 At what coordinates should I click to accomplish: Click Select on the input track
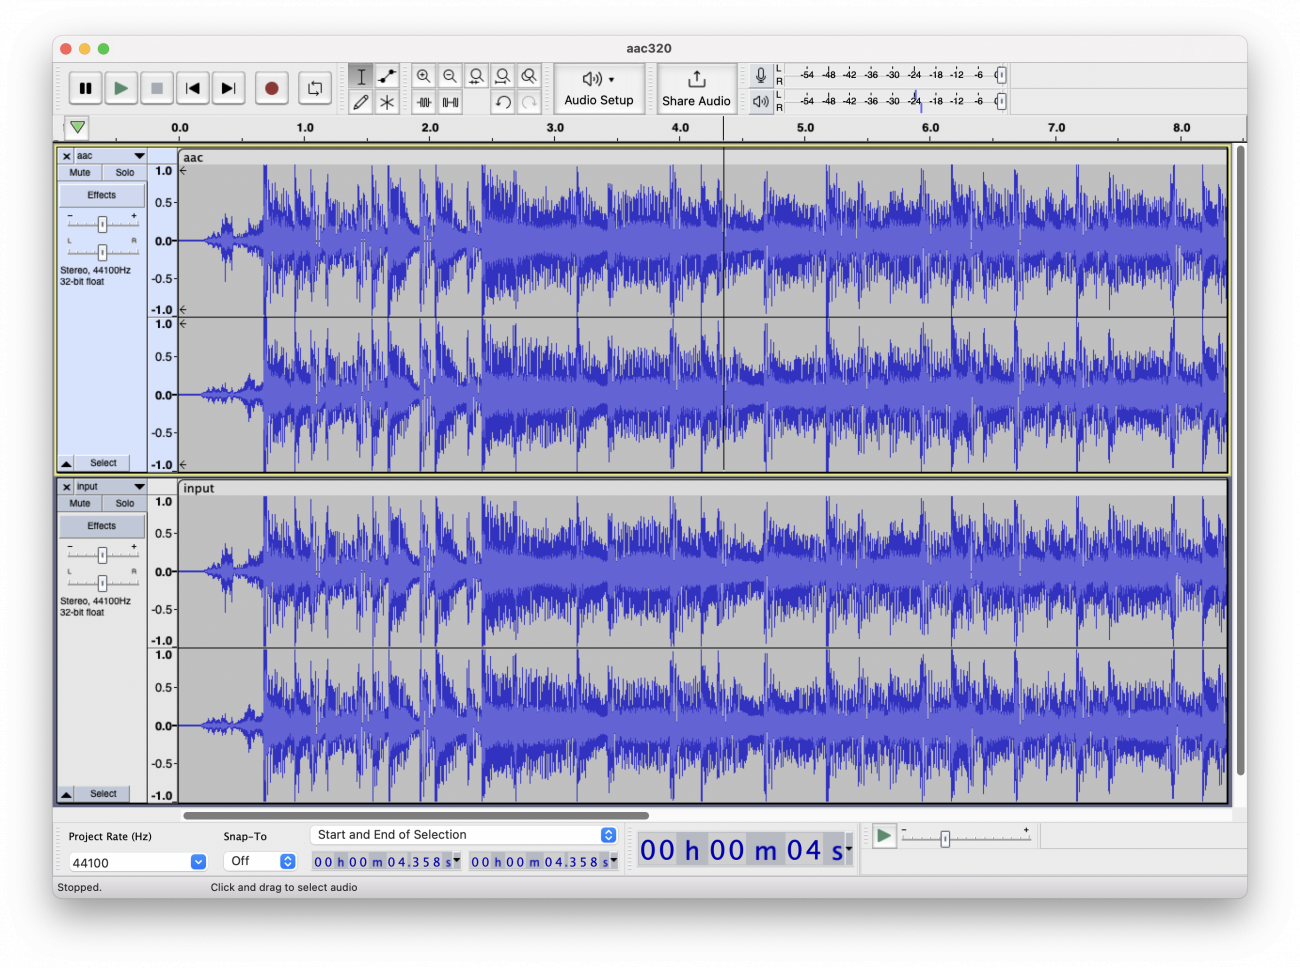103,794
